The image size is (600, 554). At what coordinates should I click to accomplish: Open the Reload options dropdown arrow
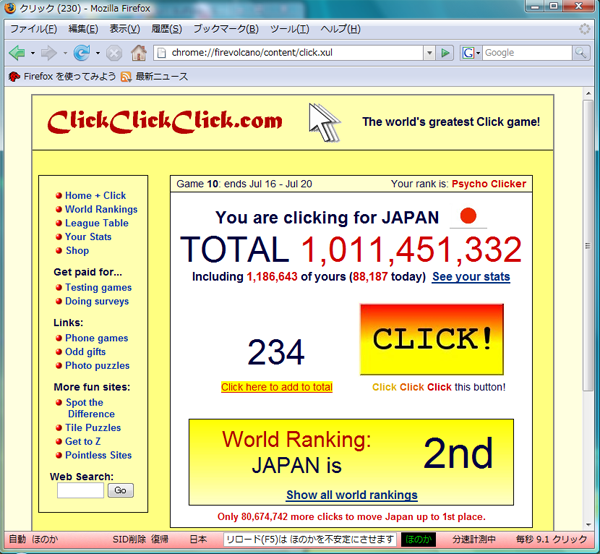click(98, 53)
